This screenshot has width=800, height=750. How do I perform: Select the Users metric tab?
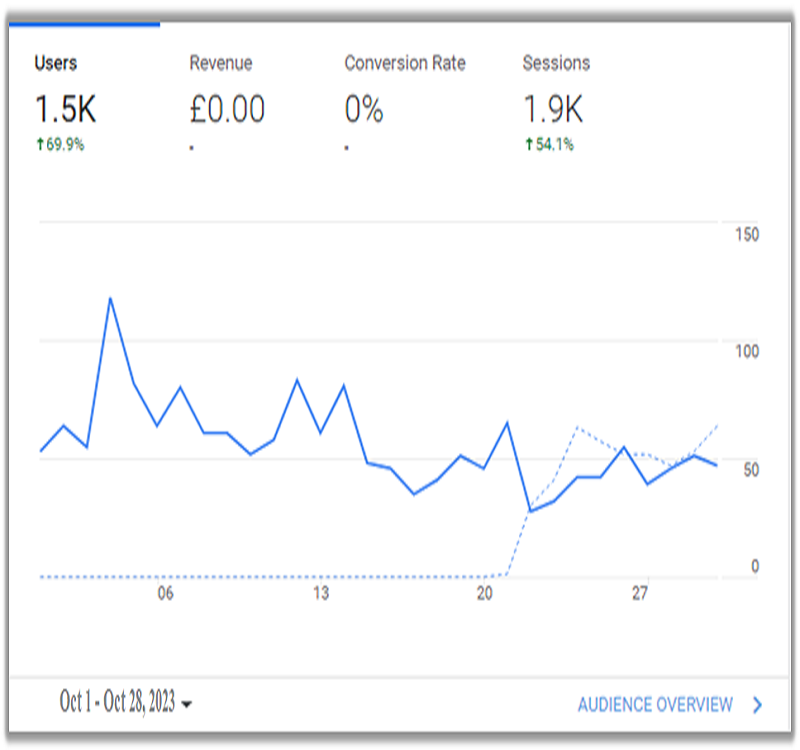pyautogui.click(x=56, y=63)
